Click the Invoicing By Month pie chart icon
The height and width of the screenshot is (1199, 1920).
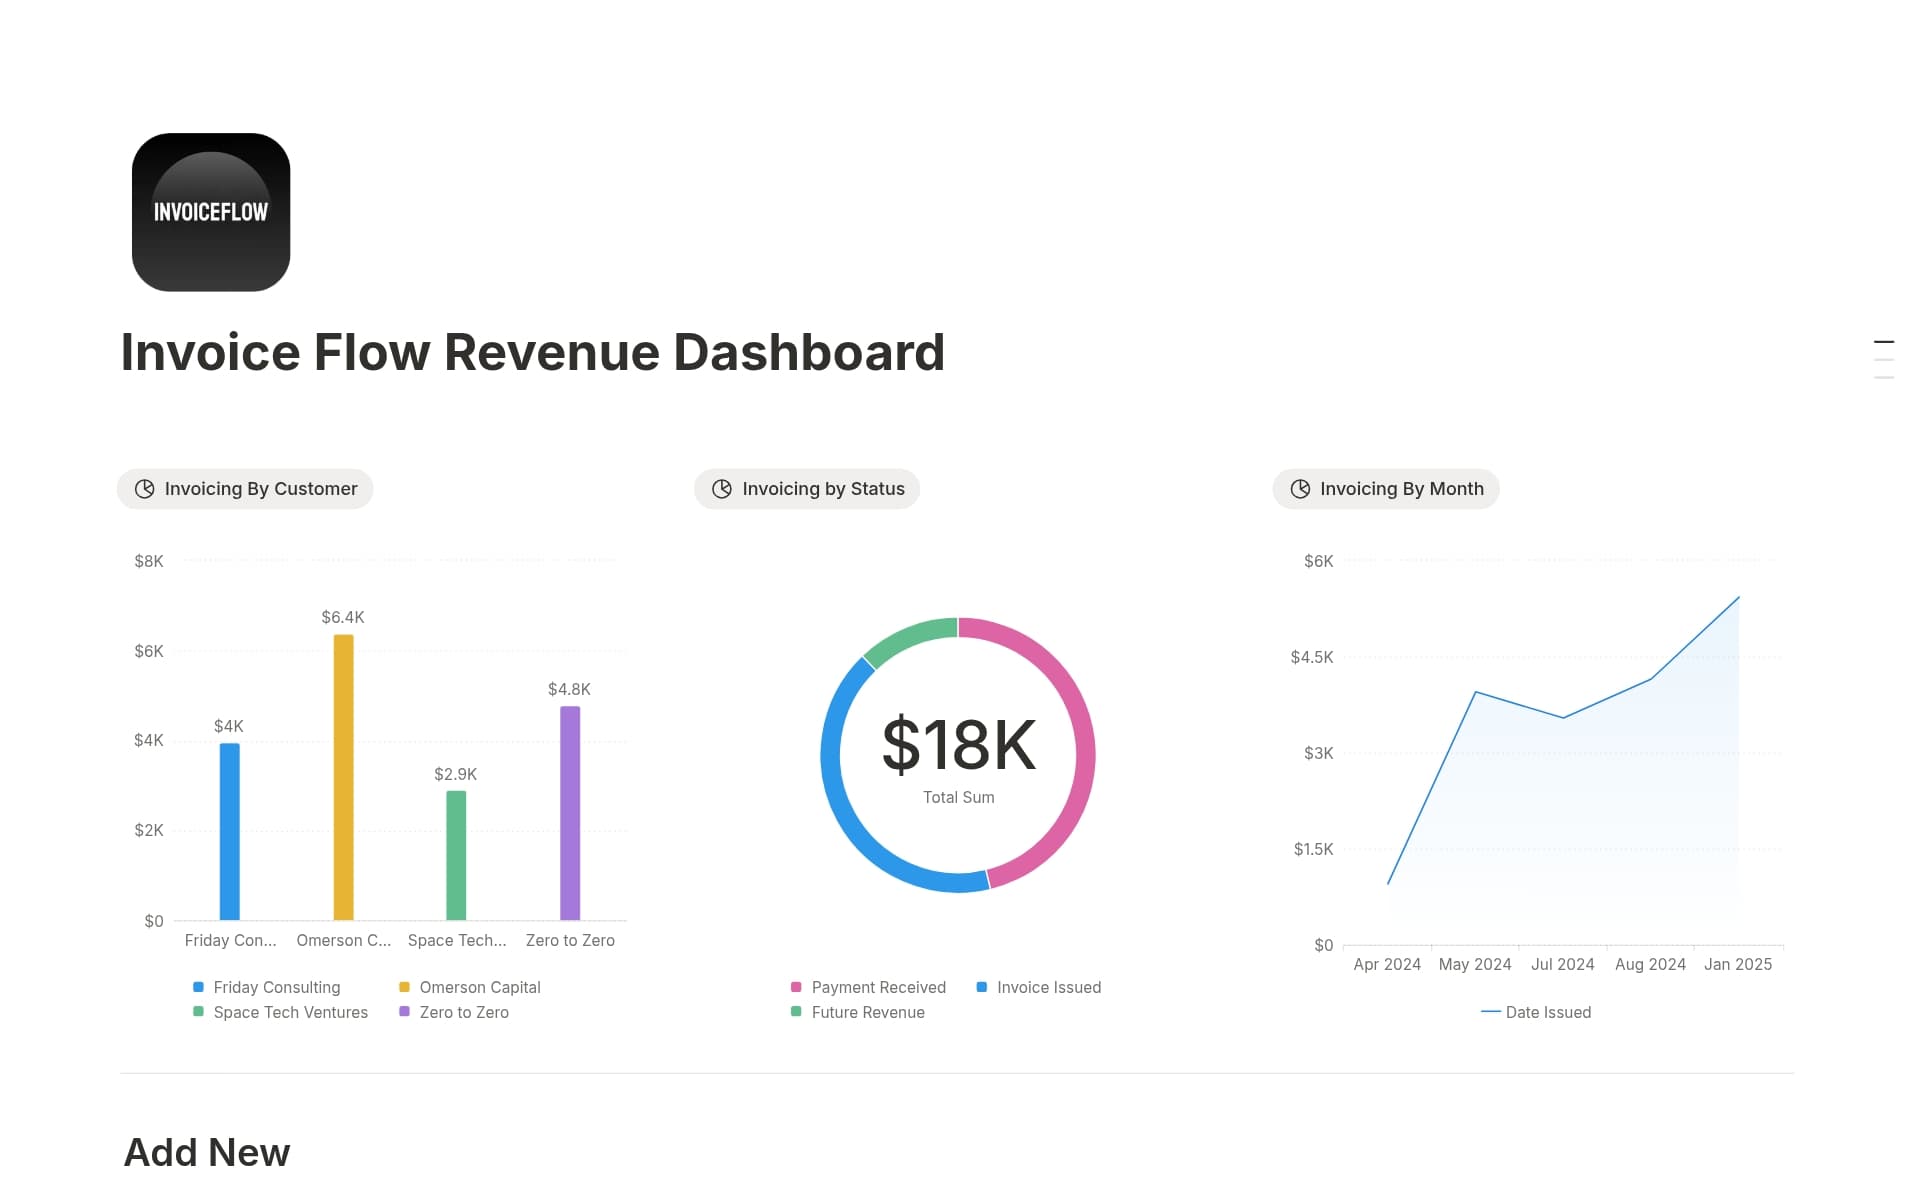[x=1299, y=489]
